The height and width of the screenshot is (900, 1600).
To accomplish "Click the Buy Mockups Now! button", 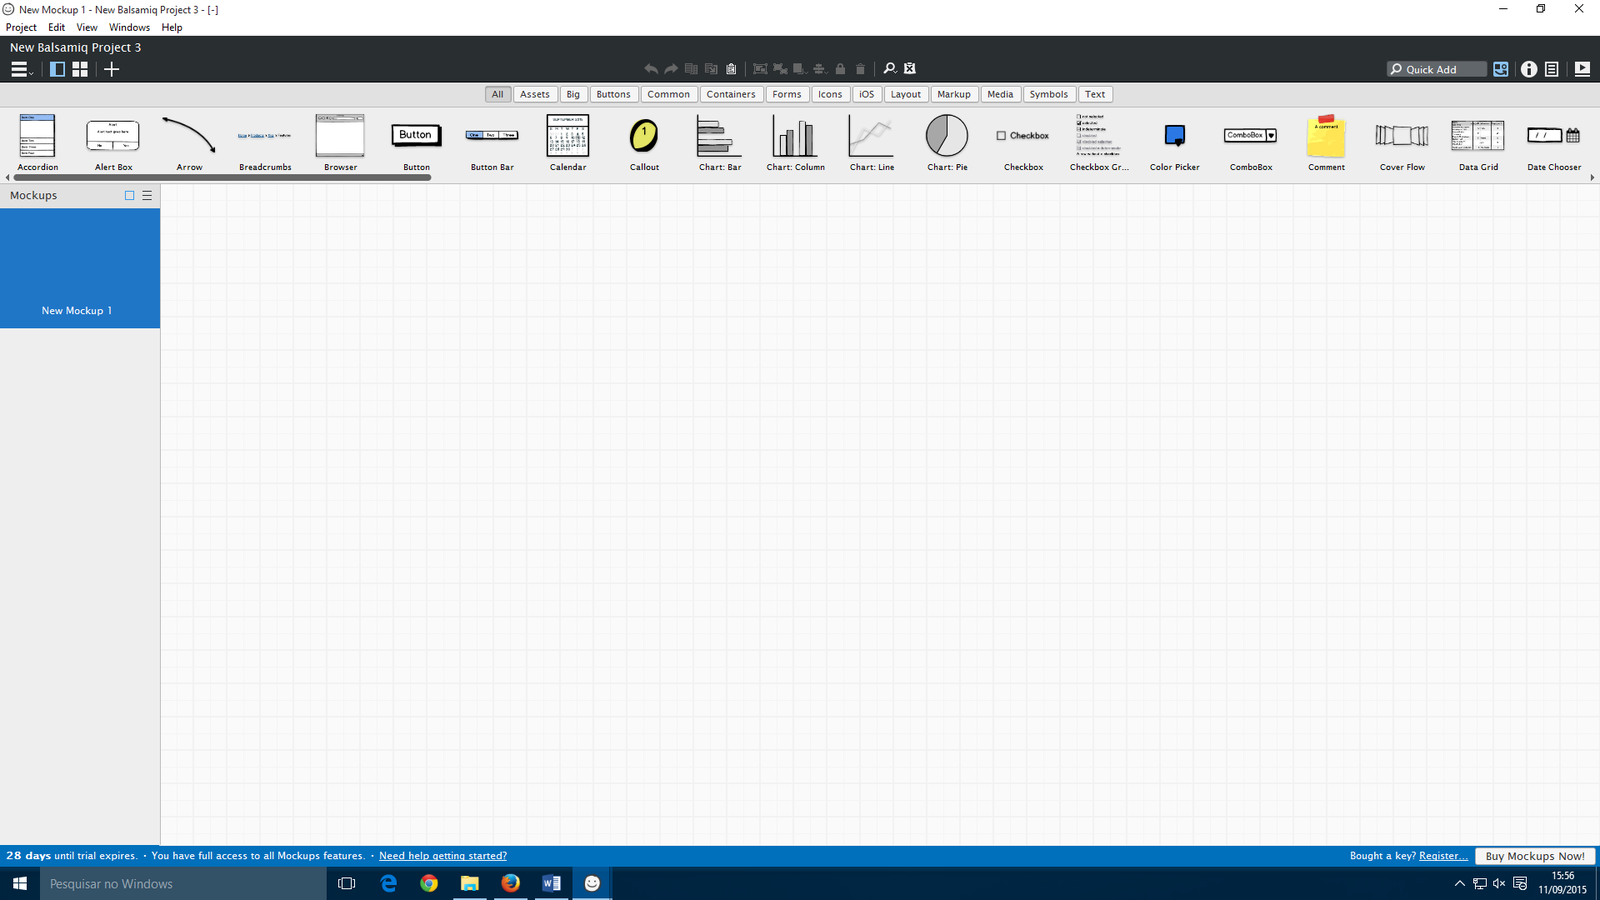I will 1535,856.
